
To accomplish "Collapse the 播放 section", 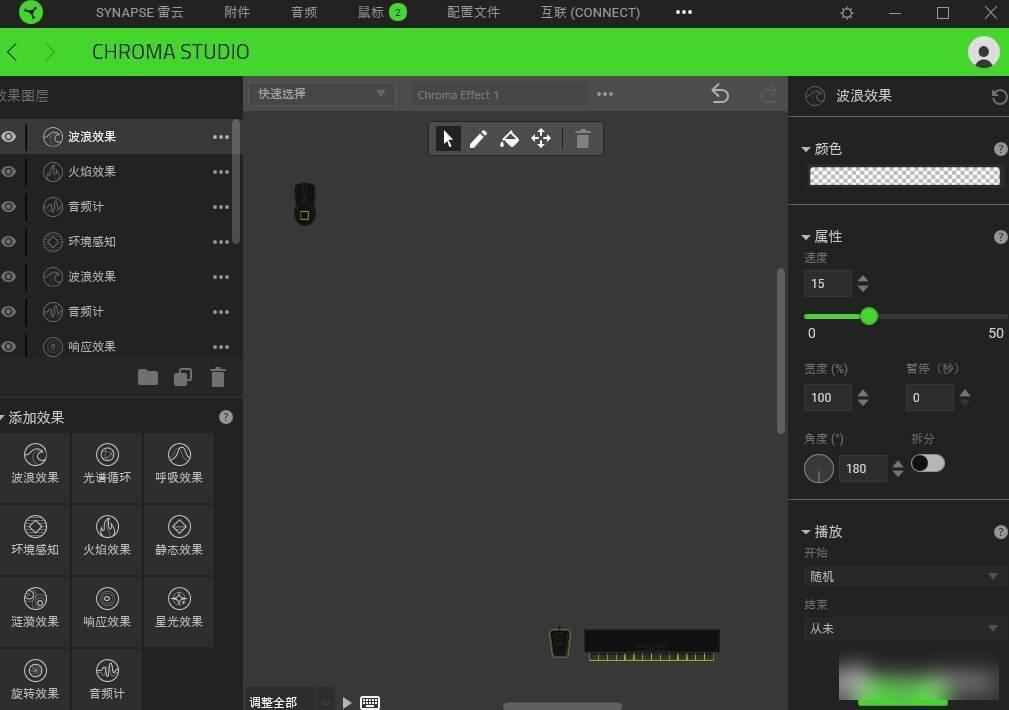I will [x=806, y=532].
